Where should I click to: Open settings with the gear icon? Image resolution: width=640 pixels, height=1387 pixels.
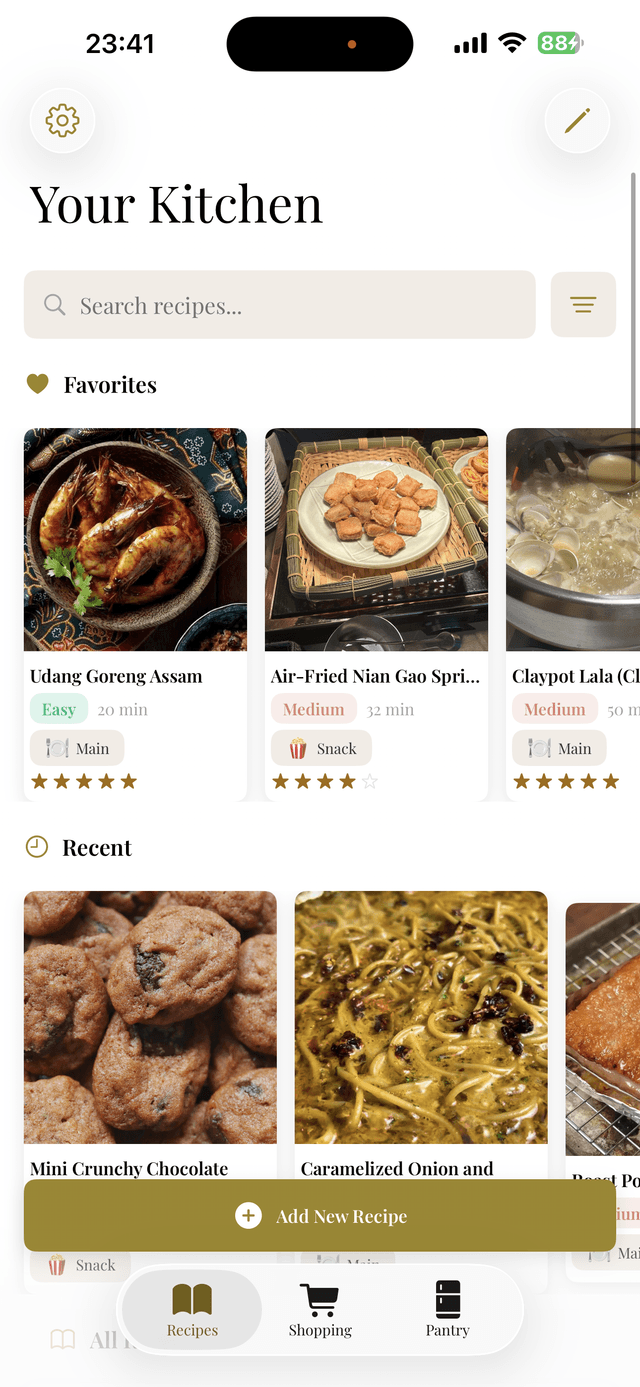(62, 121)
